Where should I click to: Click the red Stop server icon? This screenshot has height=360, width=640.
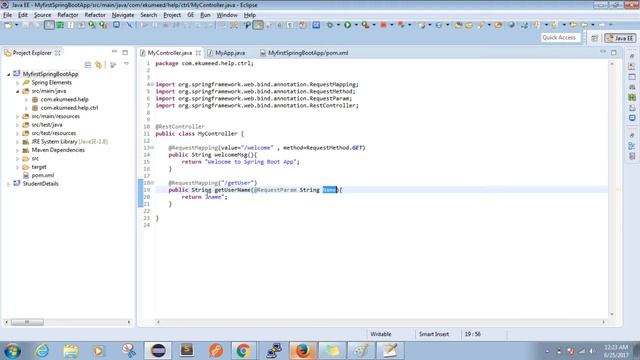click(x=383, y=25)
